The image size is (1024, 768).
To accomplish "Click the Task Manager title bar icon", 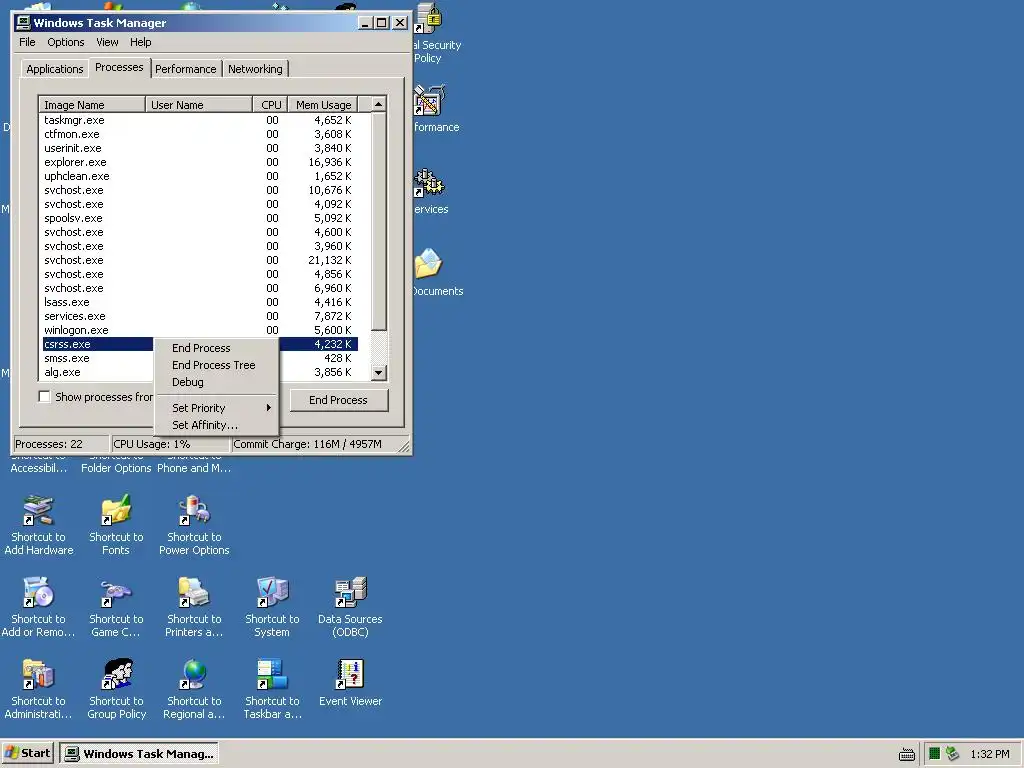I will [x=24, y=22].
